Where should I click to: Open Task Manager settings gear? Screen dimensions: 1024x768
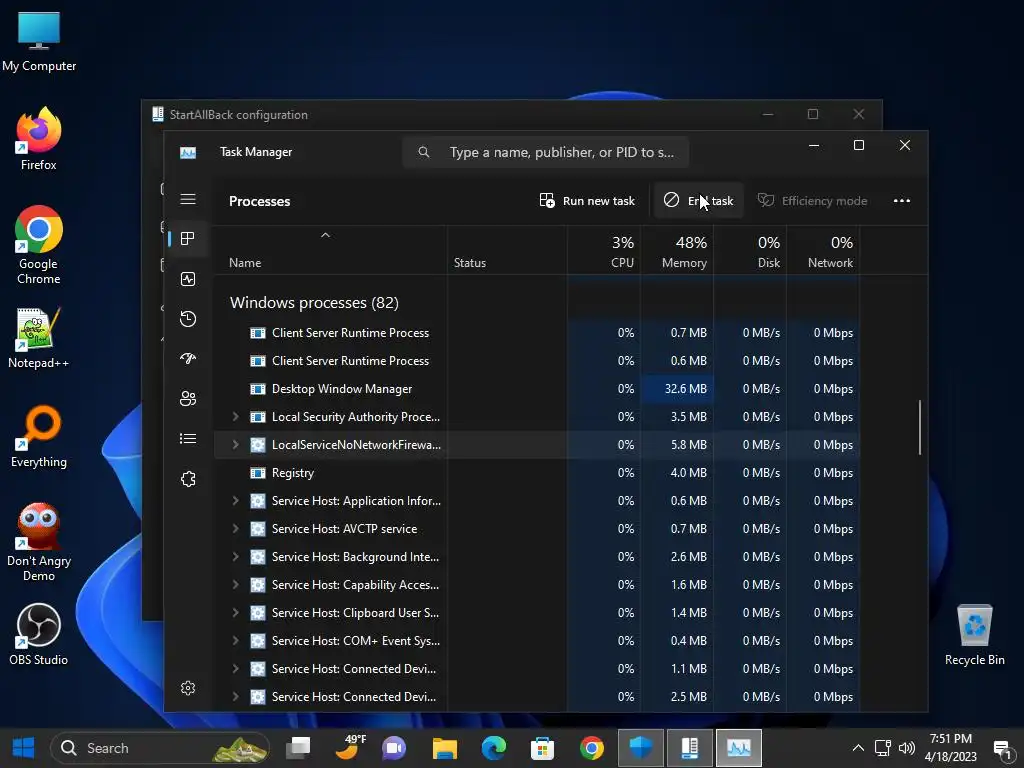[188, 688]
